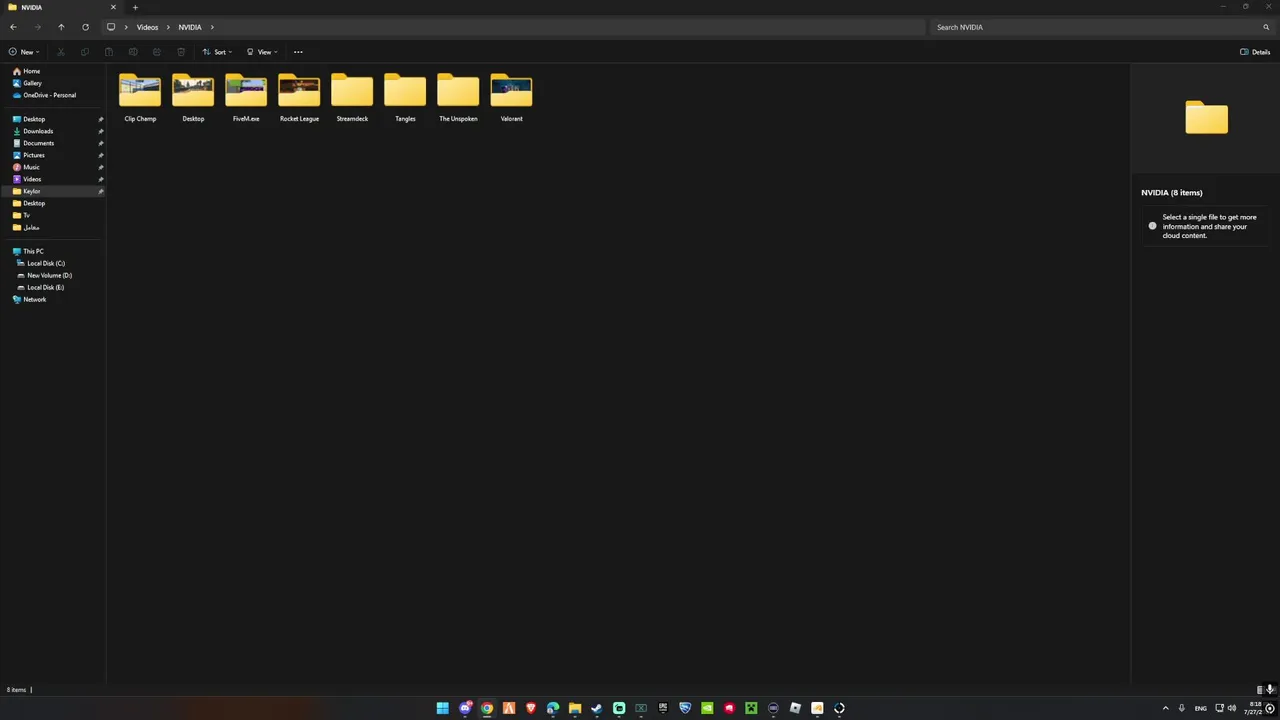Open Steam from the taskbar
Screen dimensions: 1280x720
[597, 708]
